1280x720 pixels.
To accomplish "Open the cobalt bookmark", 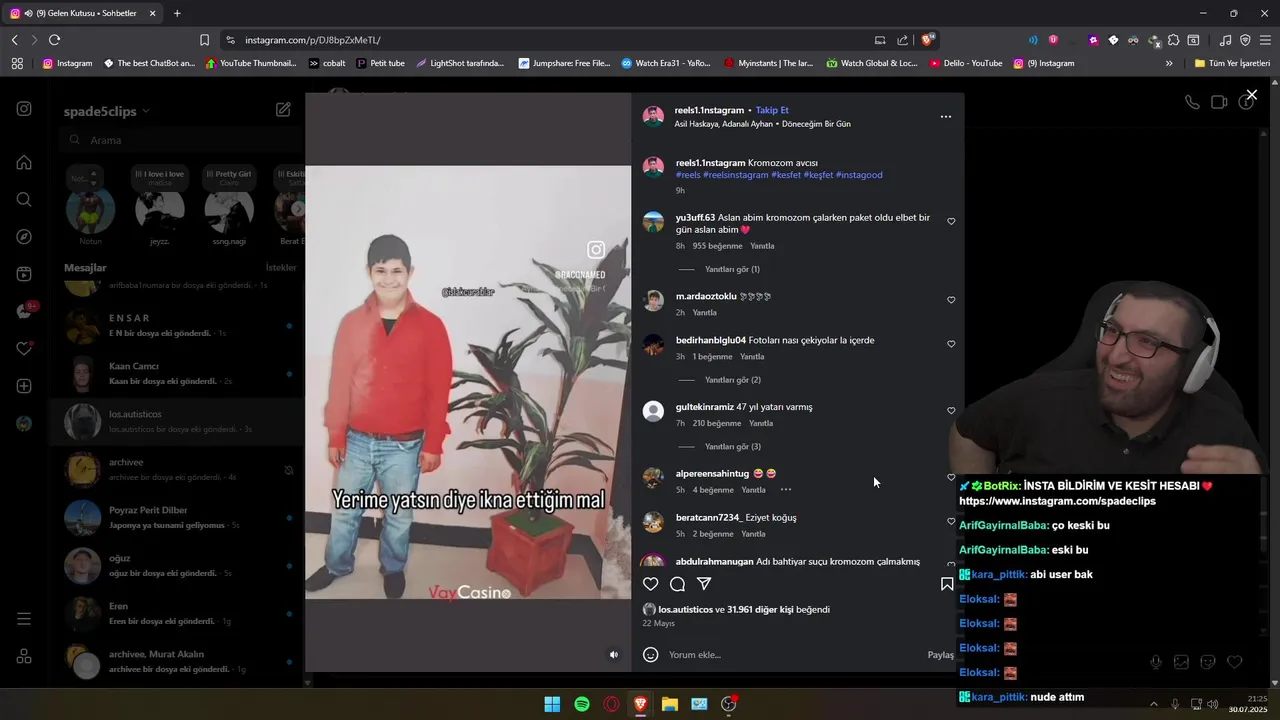I will [x=327, y=63].
